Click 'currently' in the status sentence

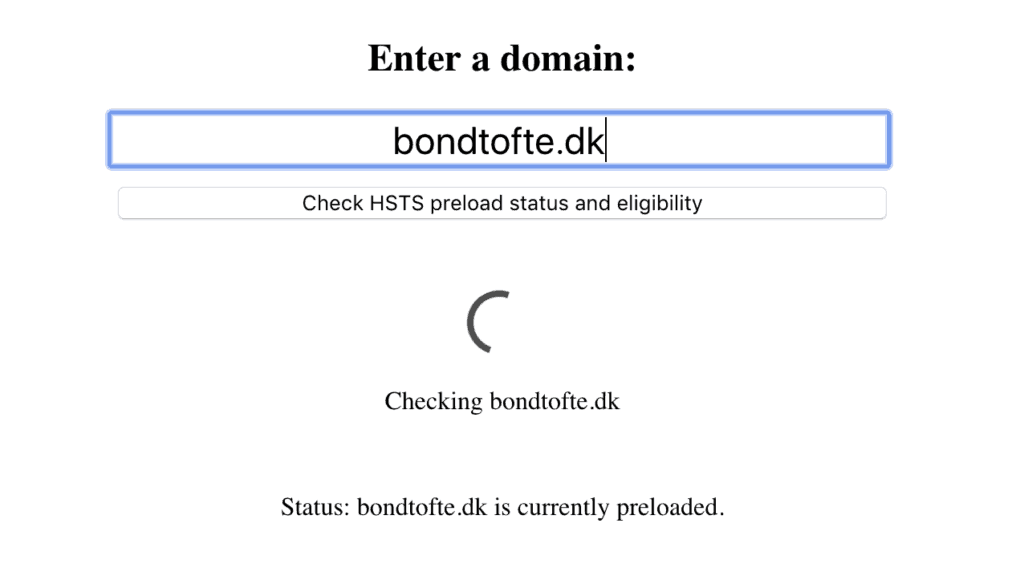[563, 507]
